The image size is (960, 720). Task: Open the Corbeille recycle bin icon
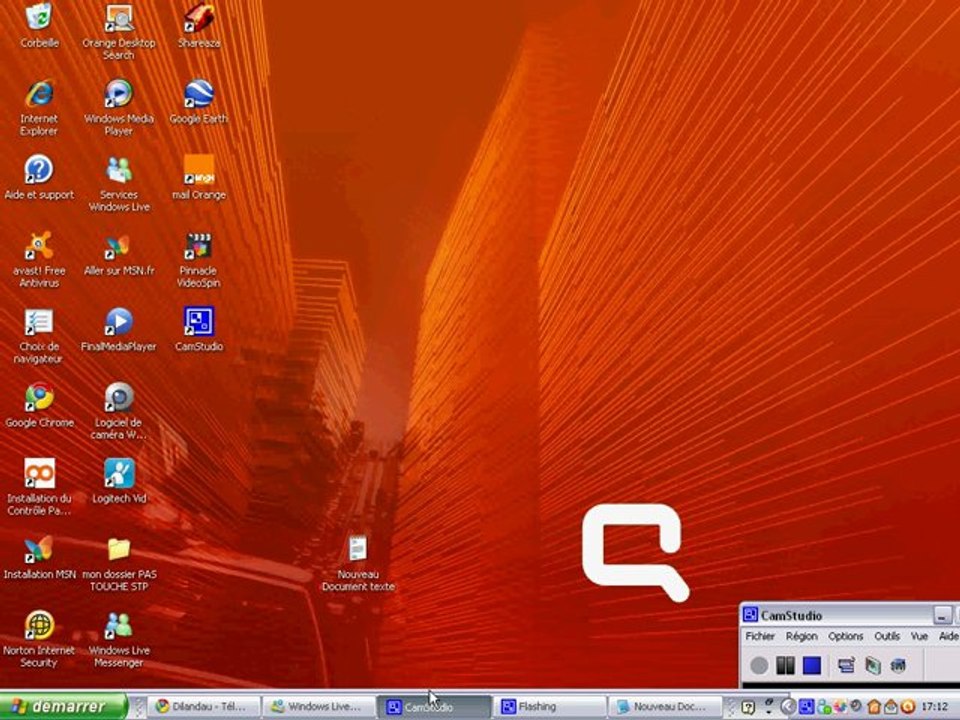(x=39, y=24)
